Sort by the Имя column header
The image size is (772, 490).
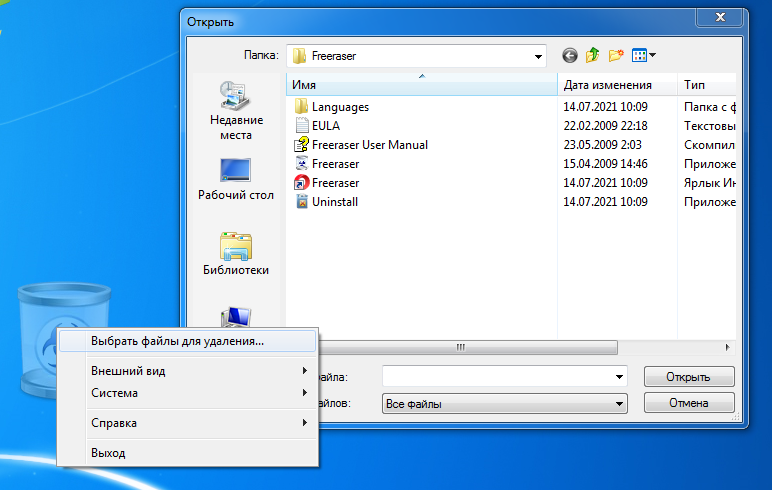pyautogui.click(x=422, y=85)
